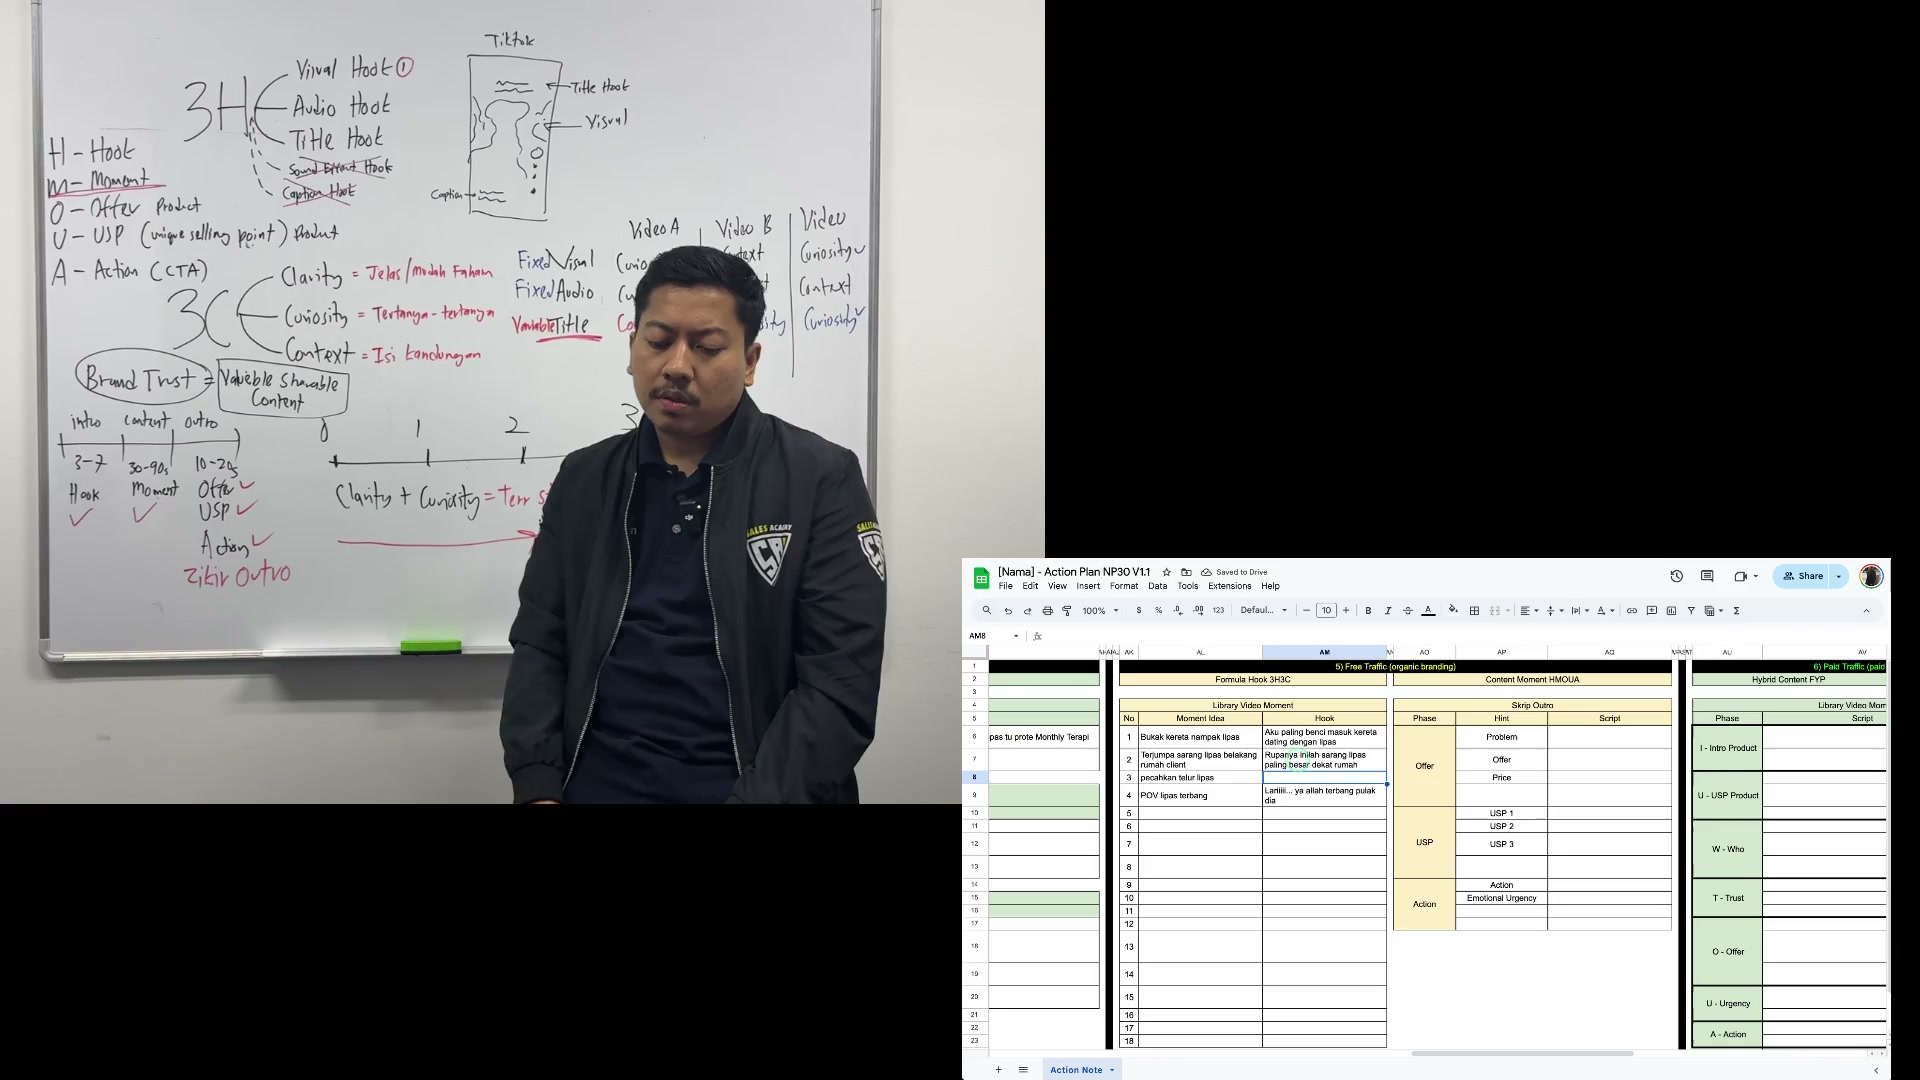The image size is (1920, 1080).
Task: Increase the font size
Action: pyautogui.click(x=1346, y=610)
